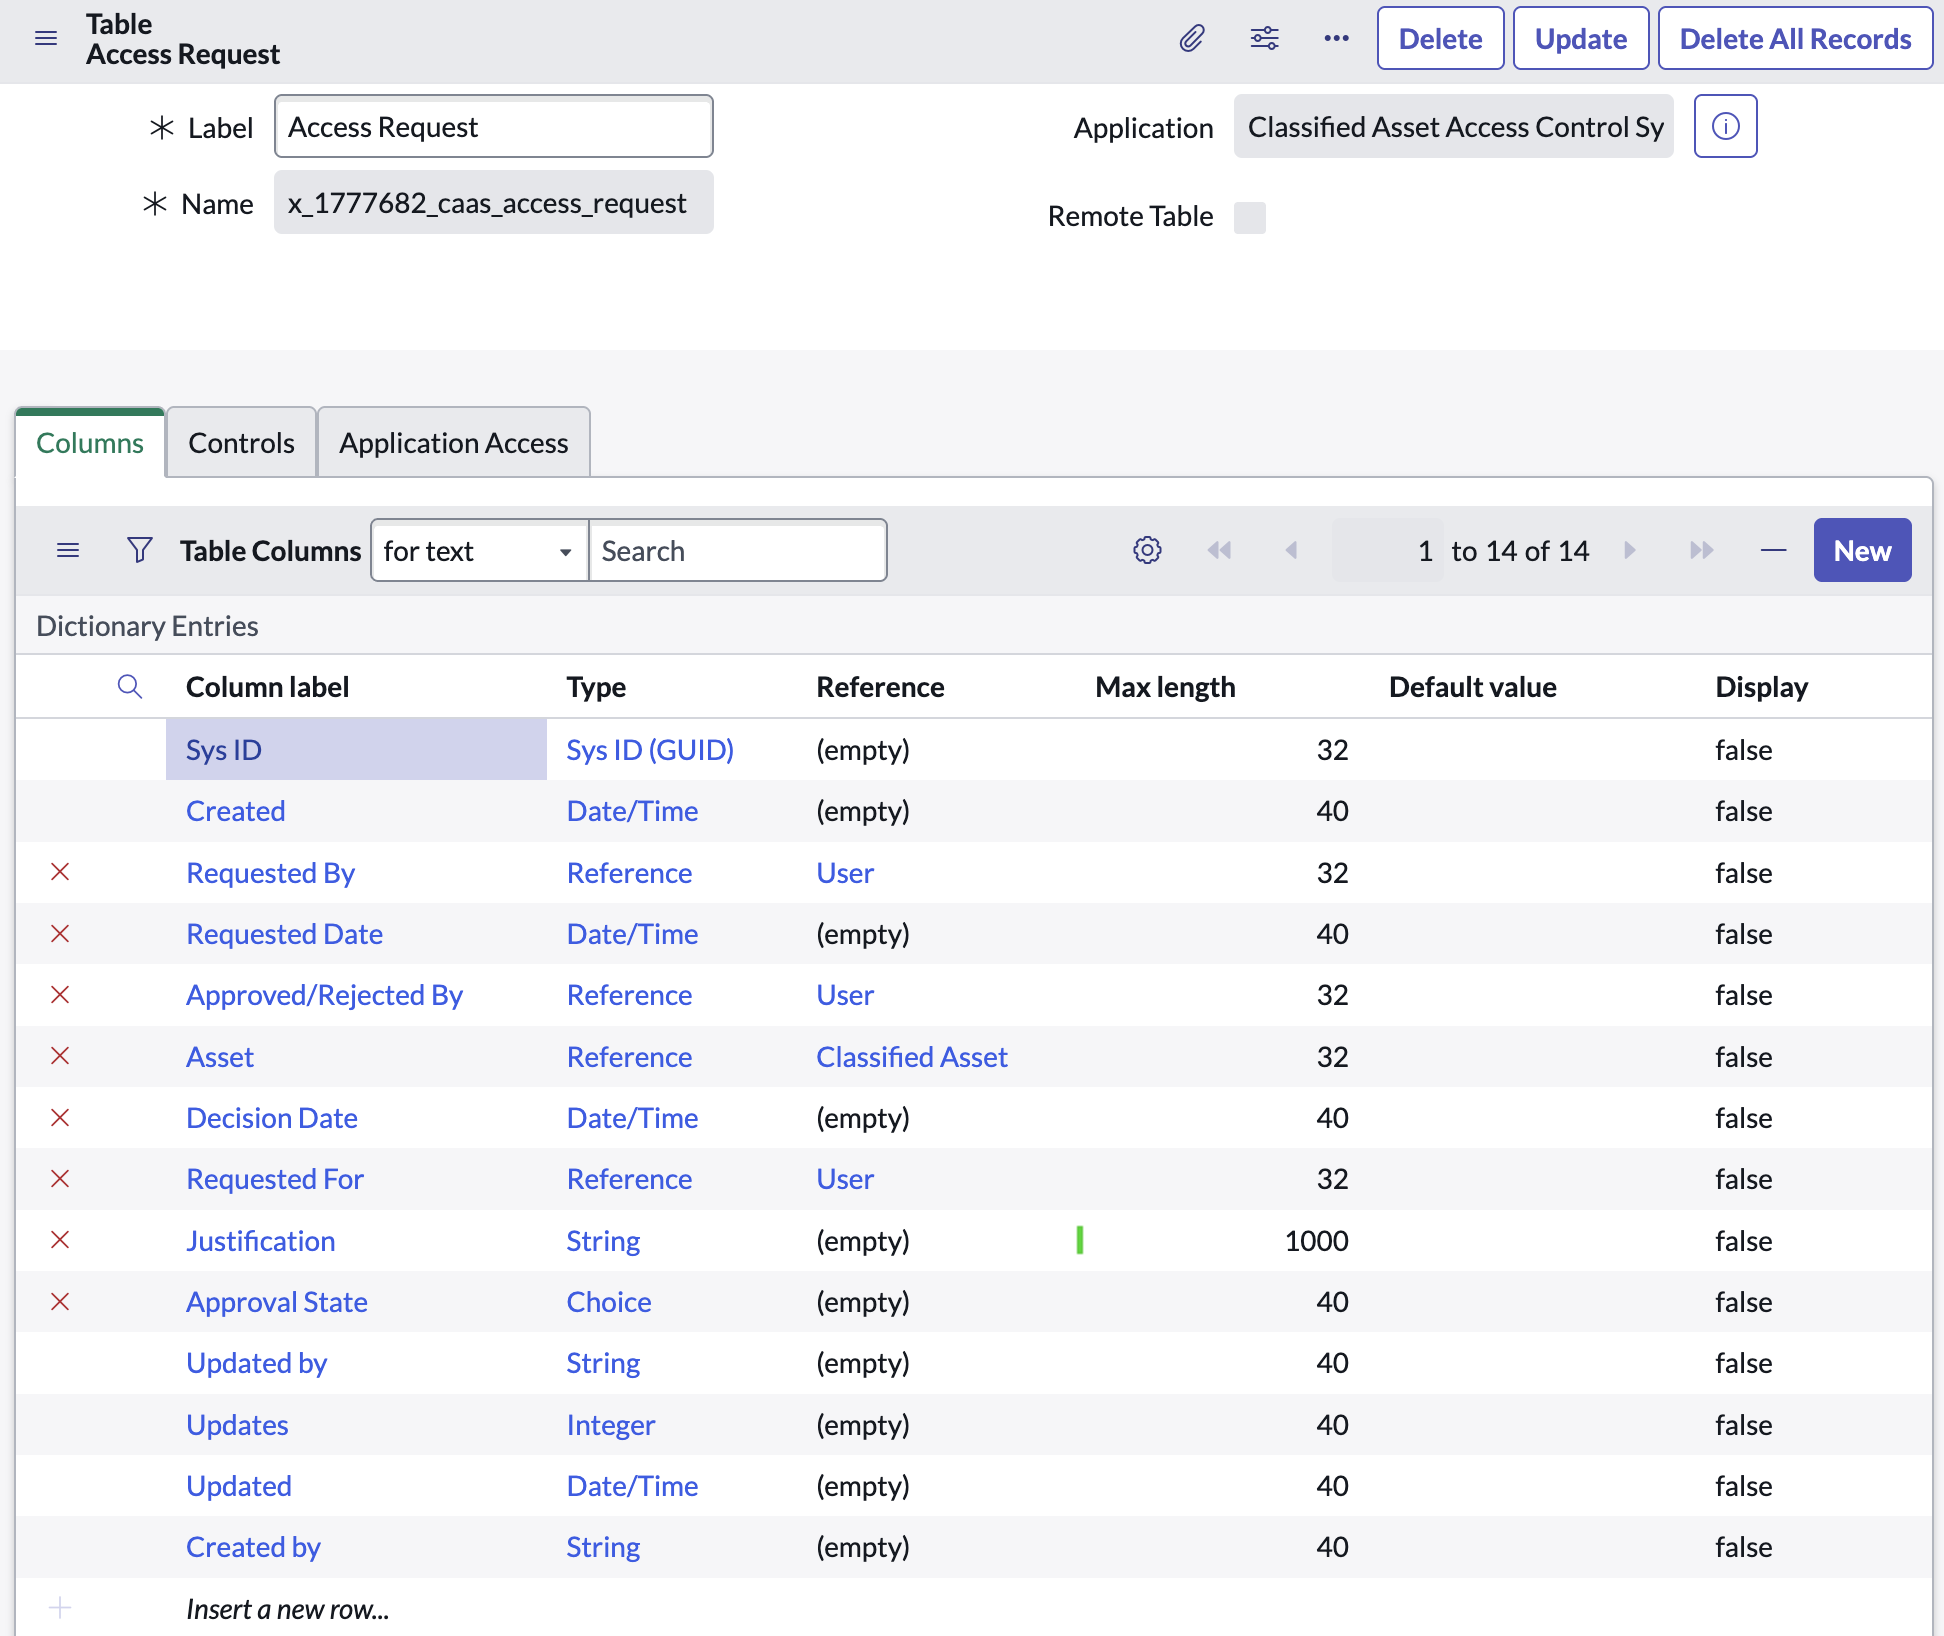The height and width of the screenshot is (1636, 1944).
Task: Click the New column button
Action: point(1861,550)
